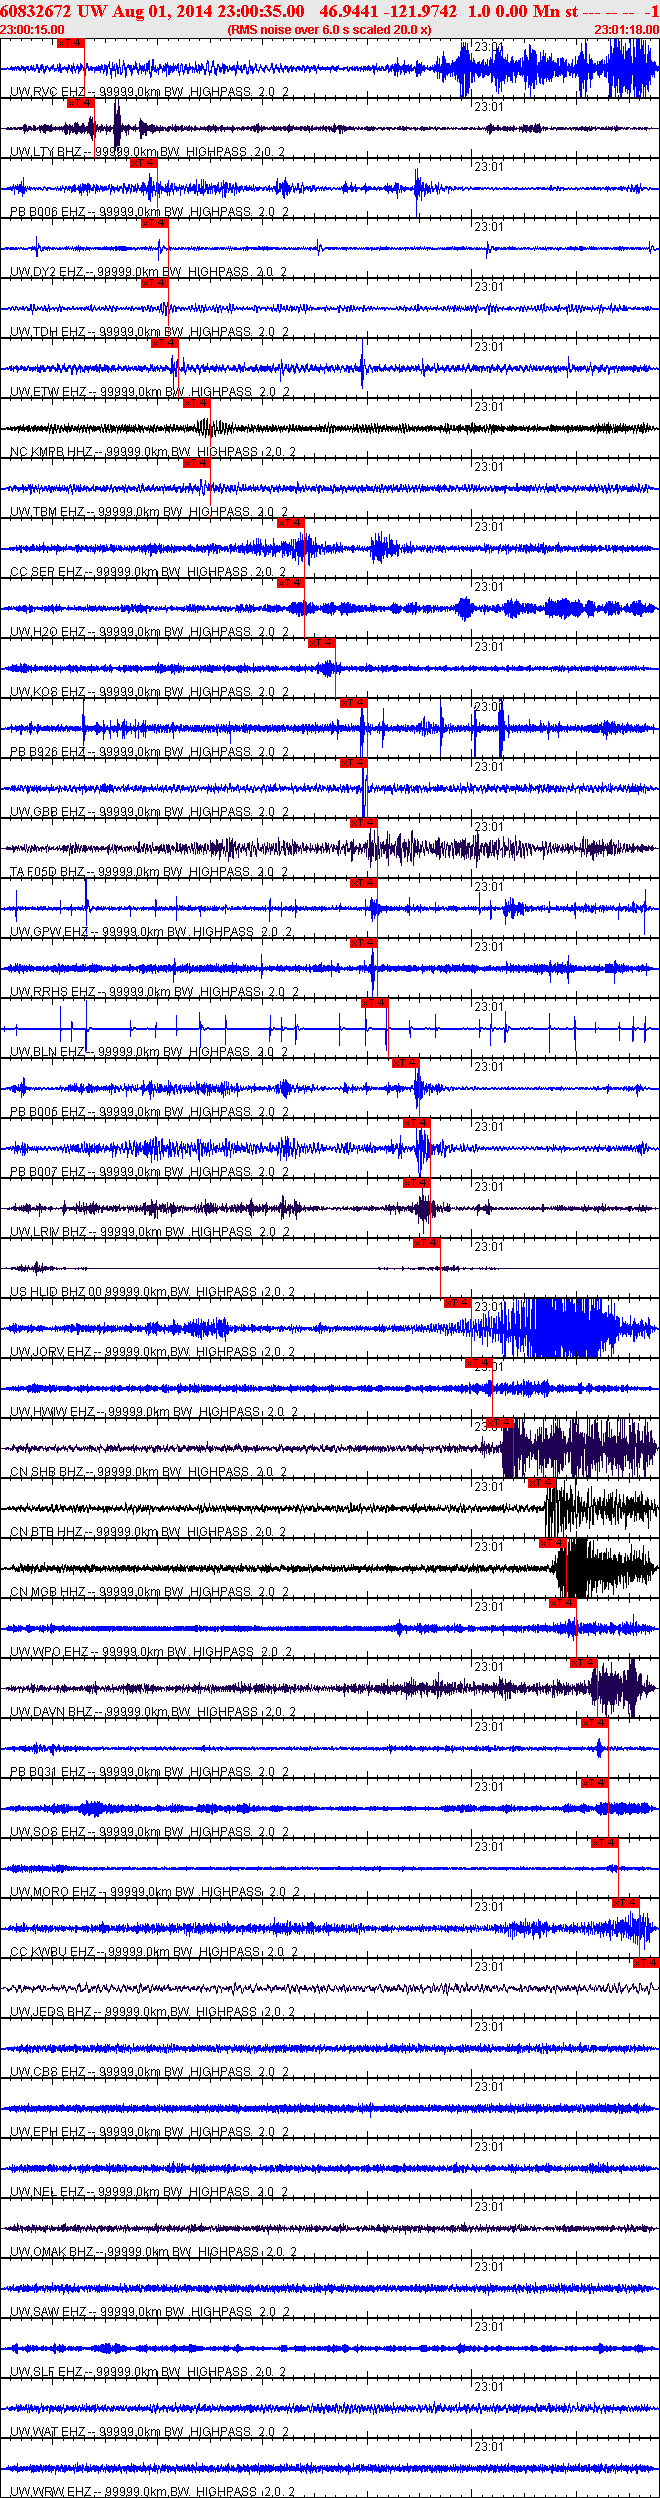Click the red pick flag above PB.B007 trace
The height and width of the screenshot is (2498, 660).
pos(416,1123)
